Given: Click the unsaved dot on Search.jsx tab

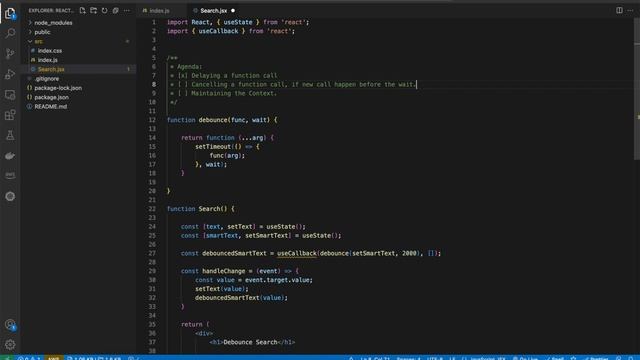Looking at the screenshot, I should [x=233, y=11].
